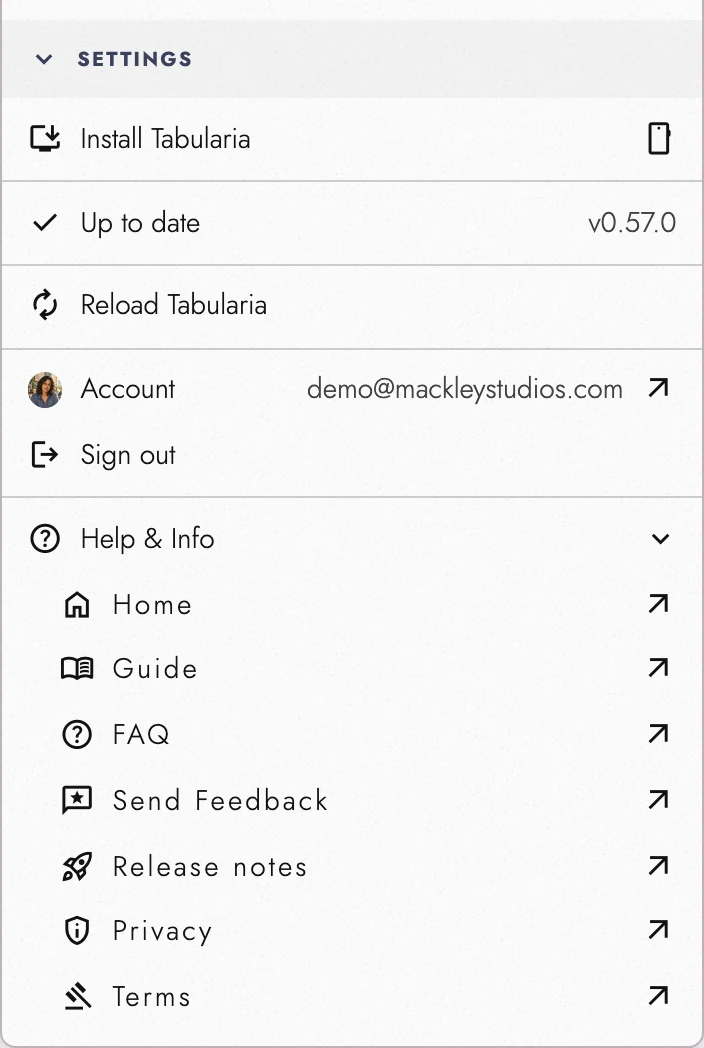704x1048 pixels.
Task: Click the demo@mackleystudios.com email text
Action: [x=465, y=389]
